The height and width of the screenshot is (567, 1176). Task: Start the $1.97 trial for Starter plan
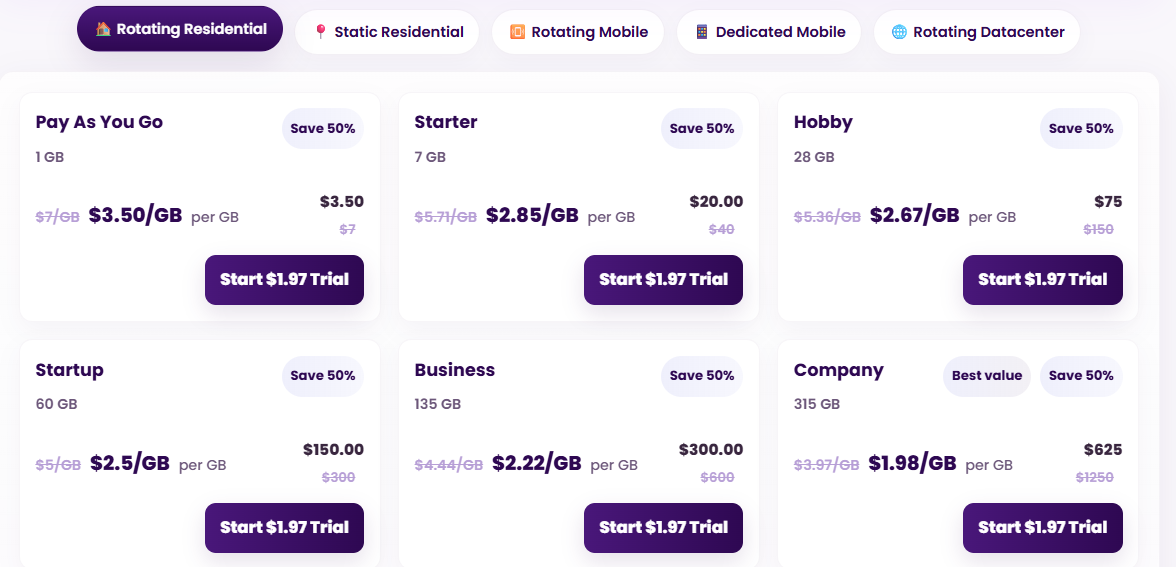pos(663,280)
